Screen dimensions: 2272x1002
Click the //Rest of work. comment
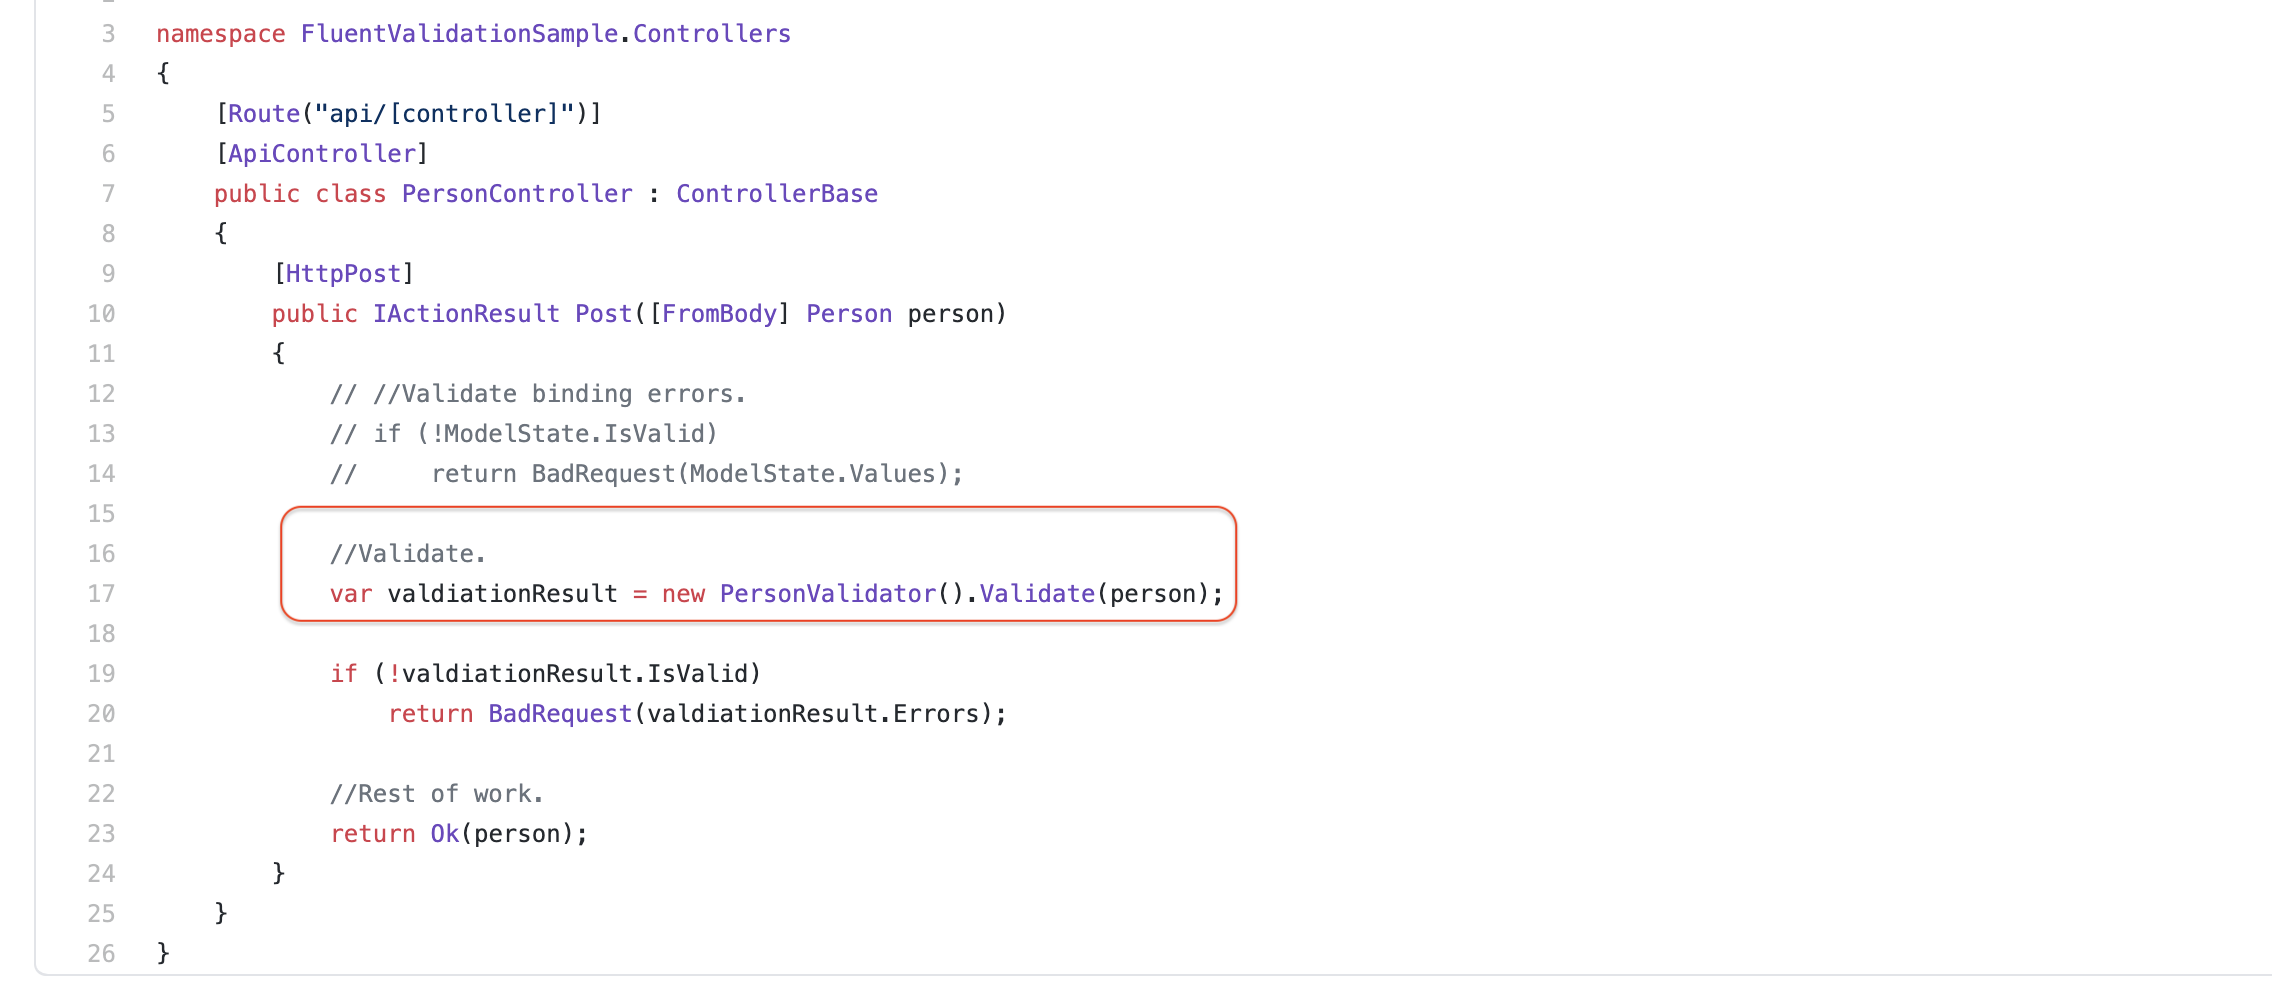click(x=437, y=794)
